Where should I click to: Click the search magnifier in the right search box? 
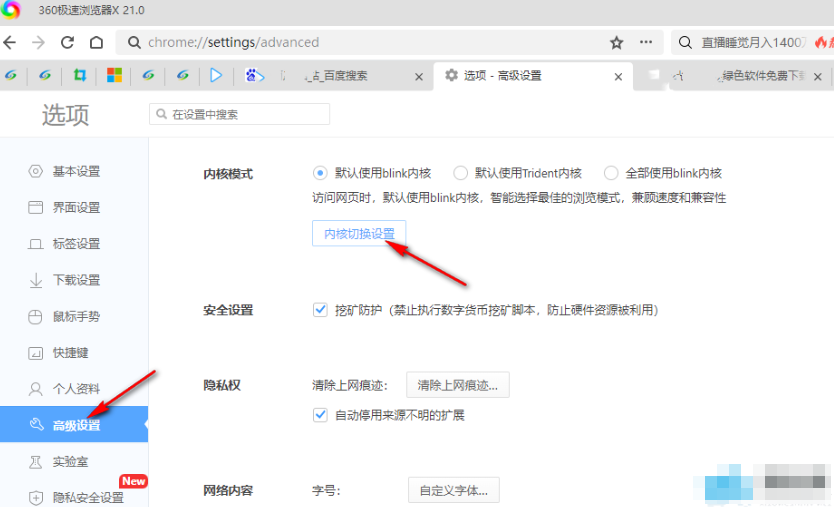pyautogui.click(x=685, y=43)
